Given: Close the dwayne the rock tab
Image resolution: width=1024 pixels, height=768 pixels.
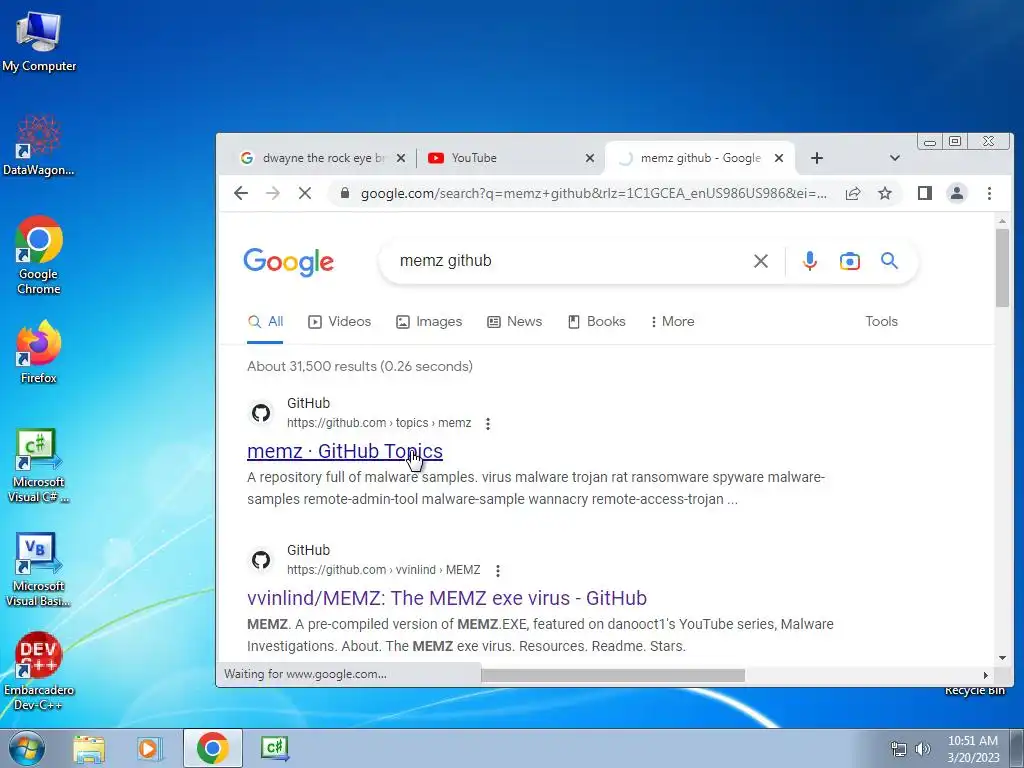Looking at the screenshot, I should pos(401,158).
